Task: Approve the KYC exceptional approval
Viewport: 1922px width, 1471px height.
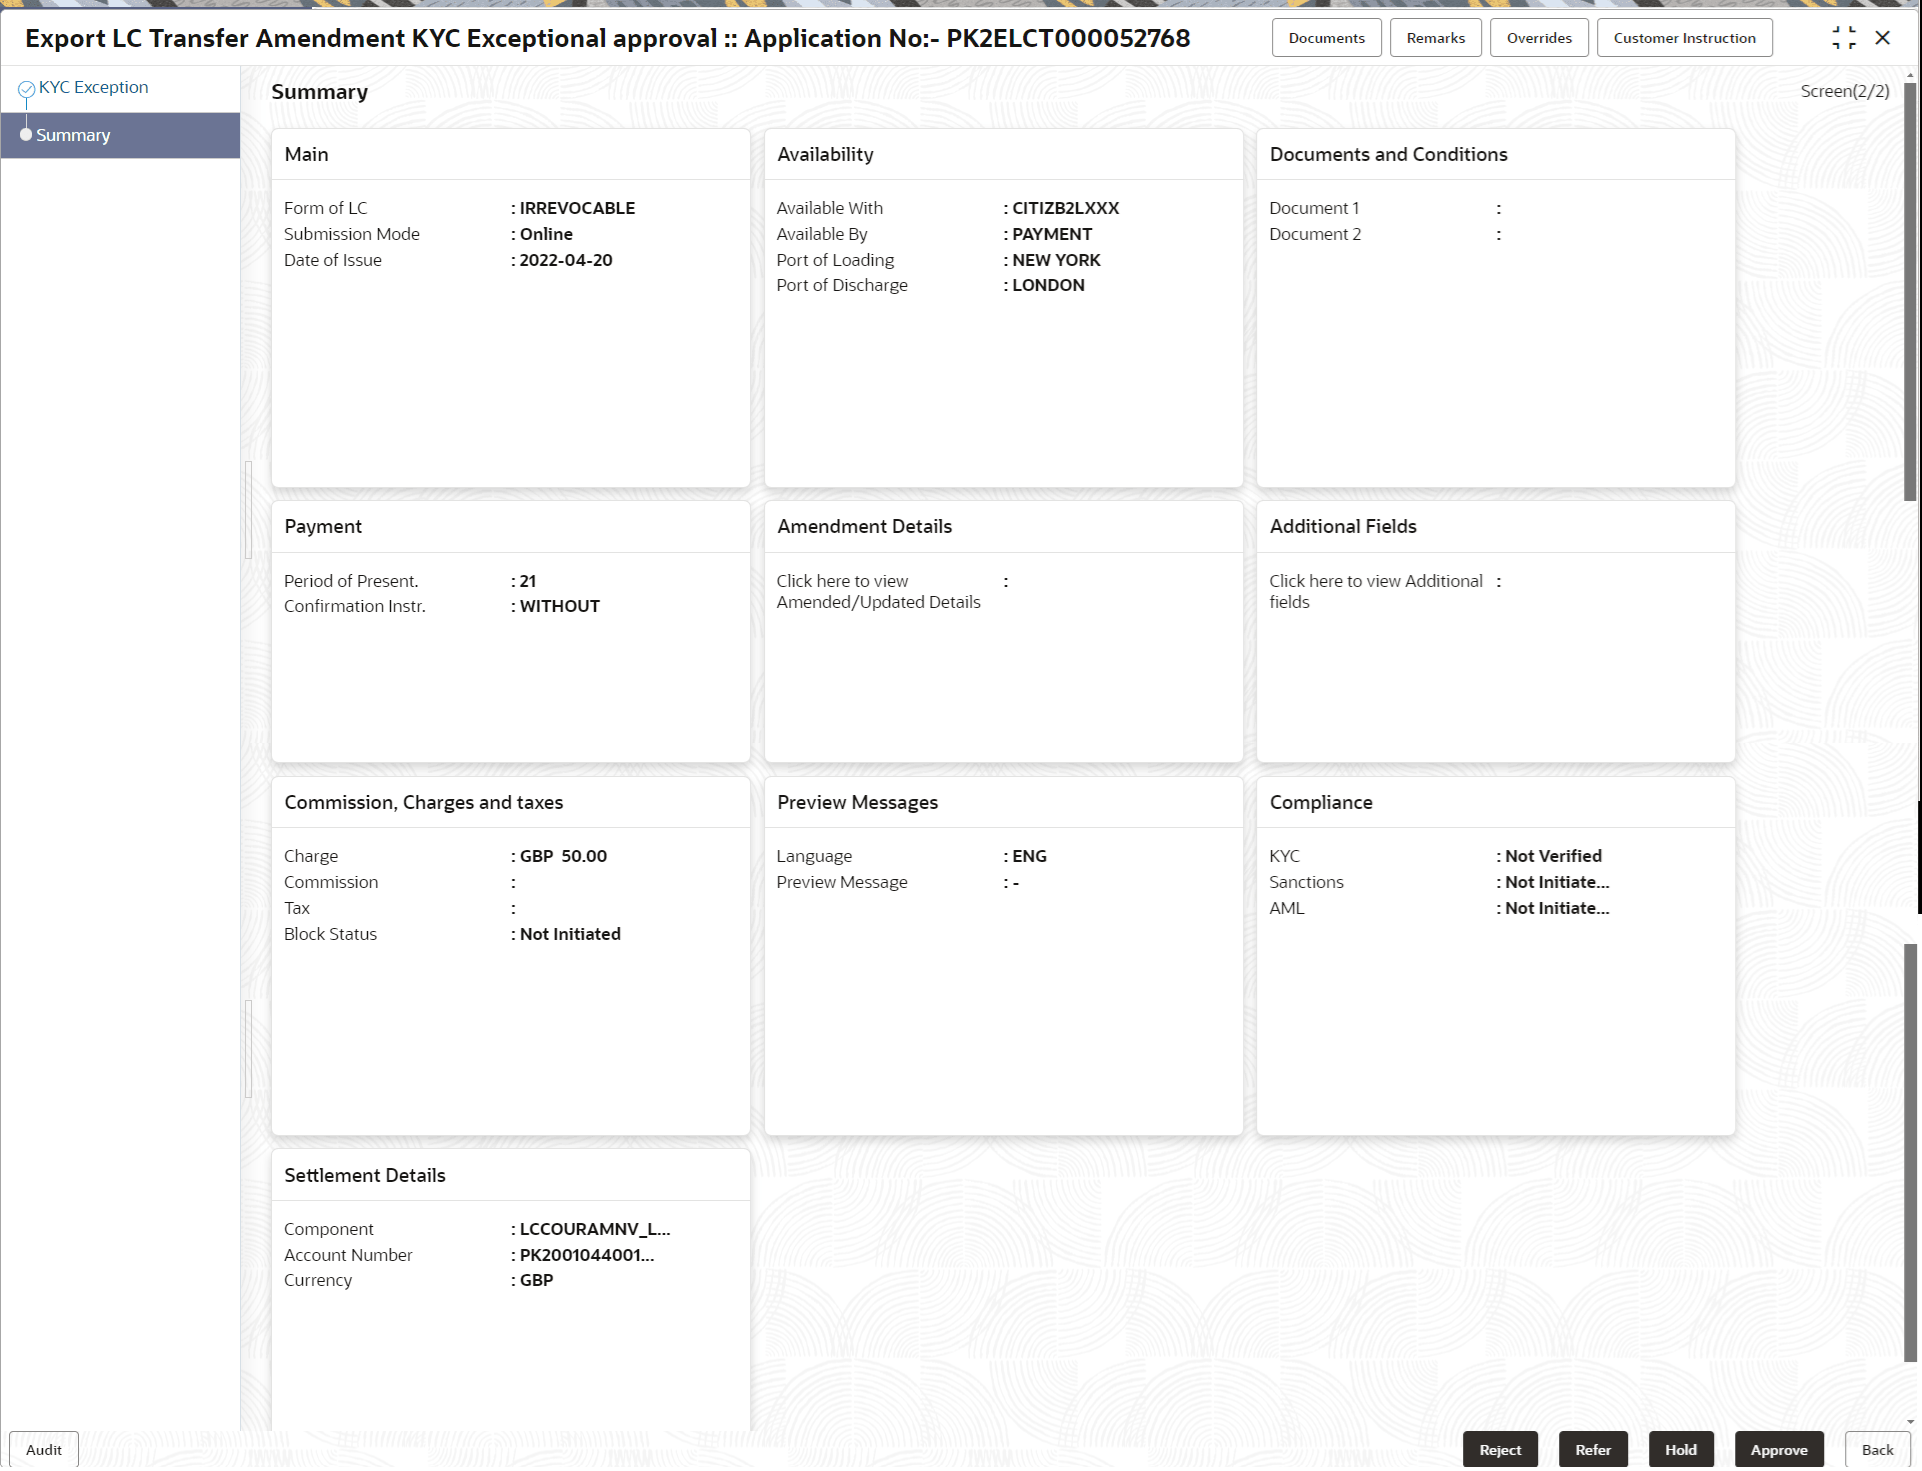Action: pos(1779,1449)
